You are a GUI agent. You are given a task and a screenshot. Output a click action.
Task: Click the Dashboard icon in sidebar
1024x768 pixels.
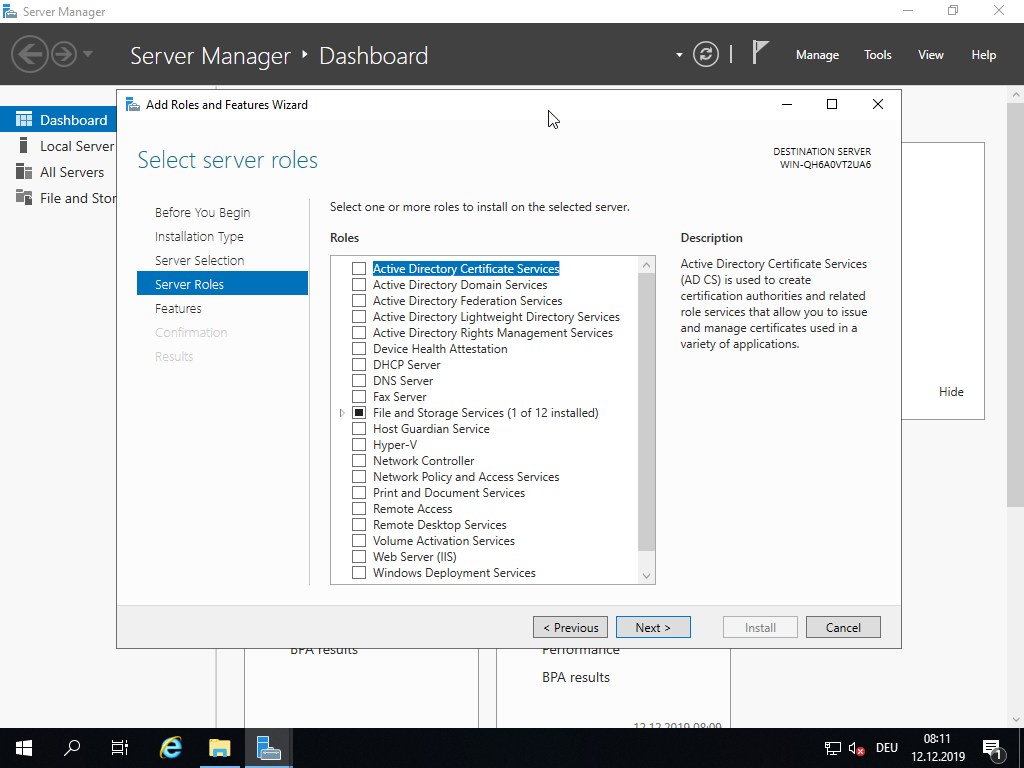[x=24, y=120]
